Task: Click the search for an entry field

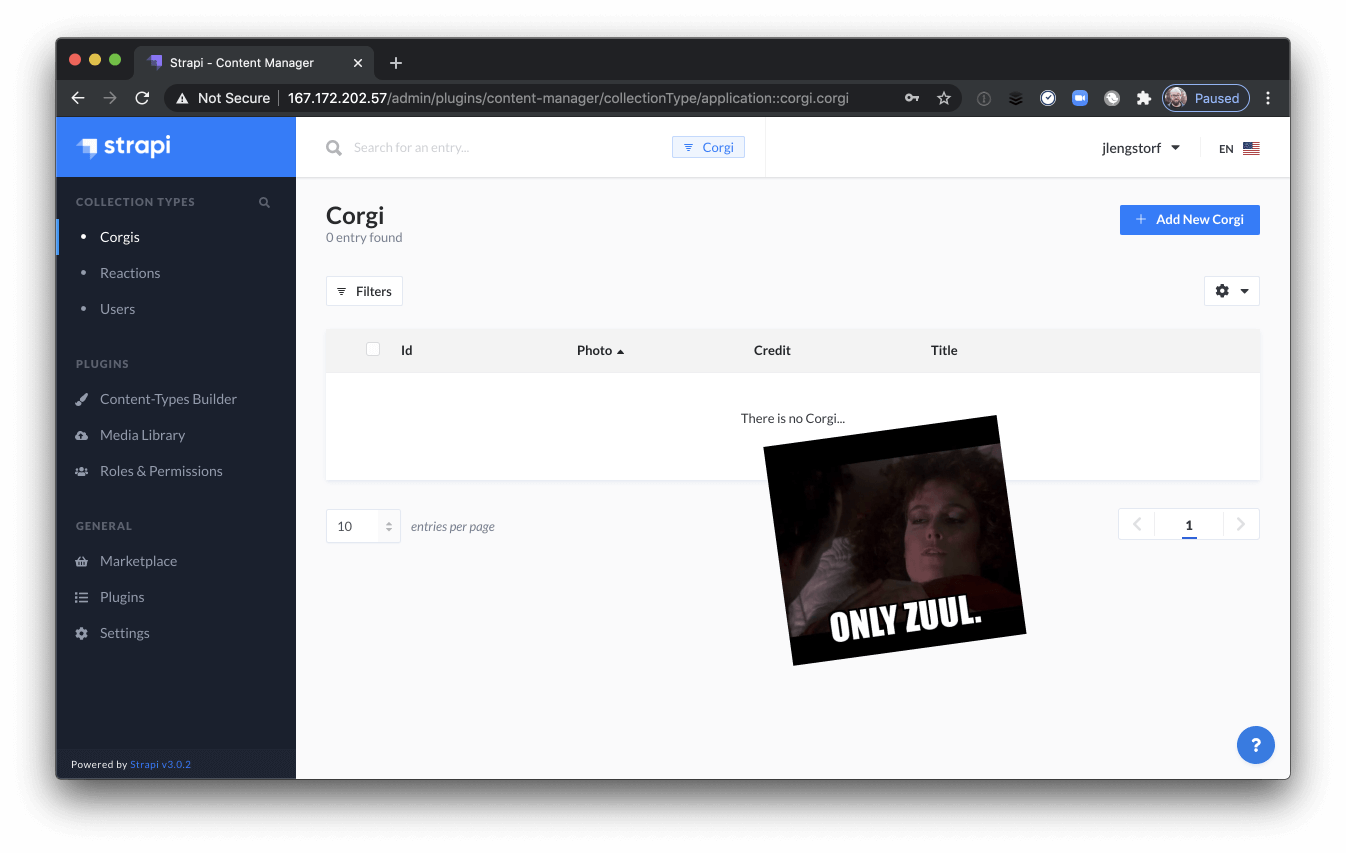Action: tap(500, 148)
